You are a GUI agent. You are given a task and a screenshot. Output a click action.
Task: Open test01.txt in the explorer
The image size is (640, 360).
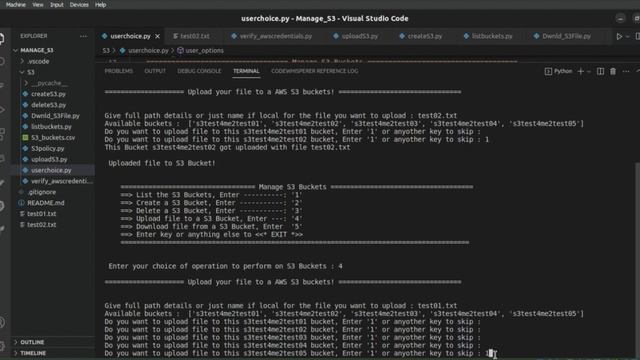[42, 214]
